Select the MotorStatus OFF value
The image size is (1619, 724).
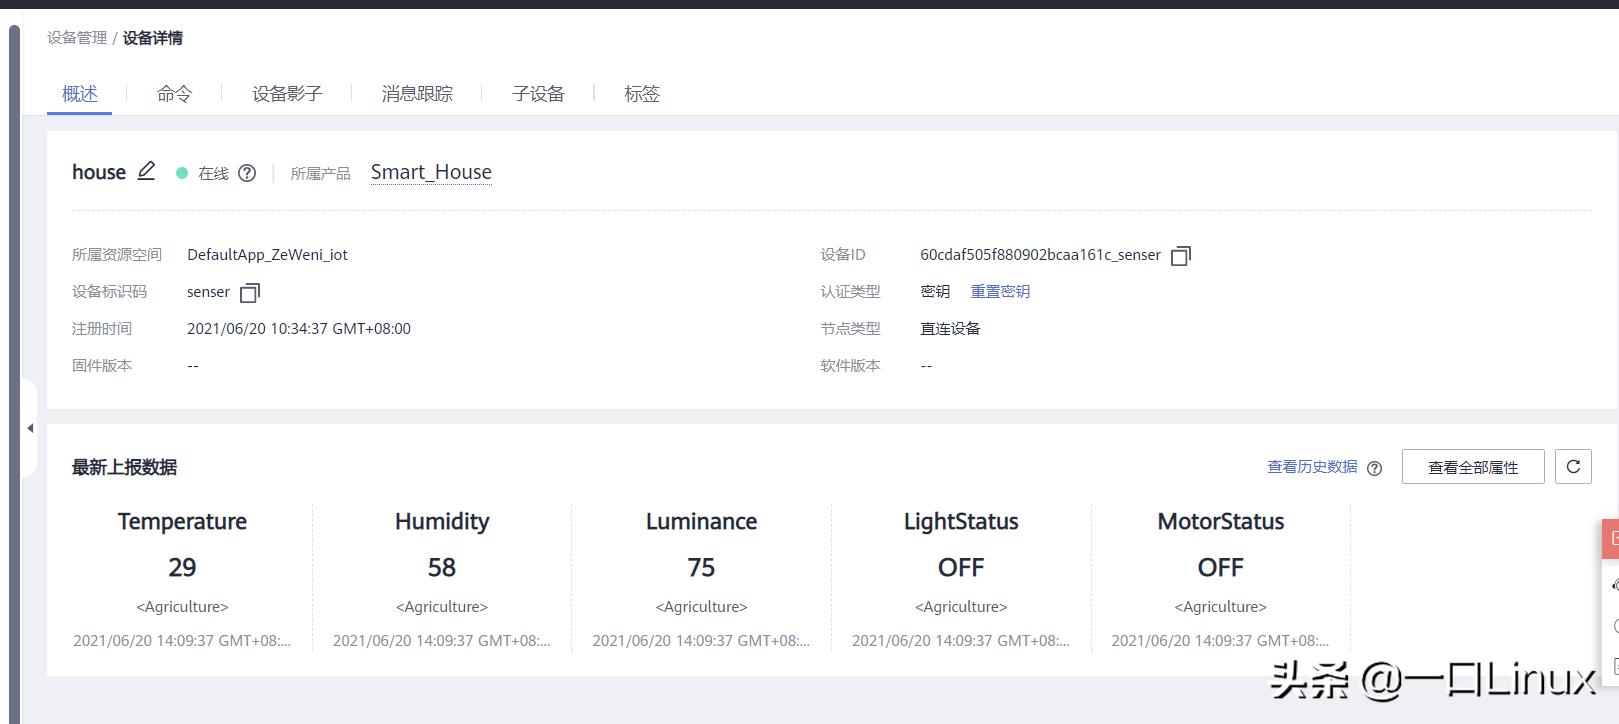click(1221, 567)
